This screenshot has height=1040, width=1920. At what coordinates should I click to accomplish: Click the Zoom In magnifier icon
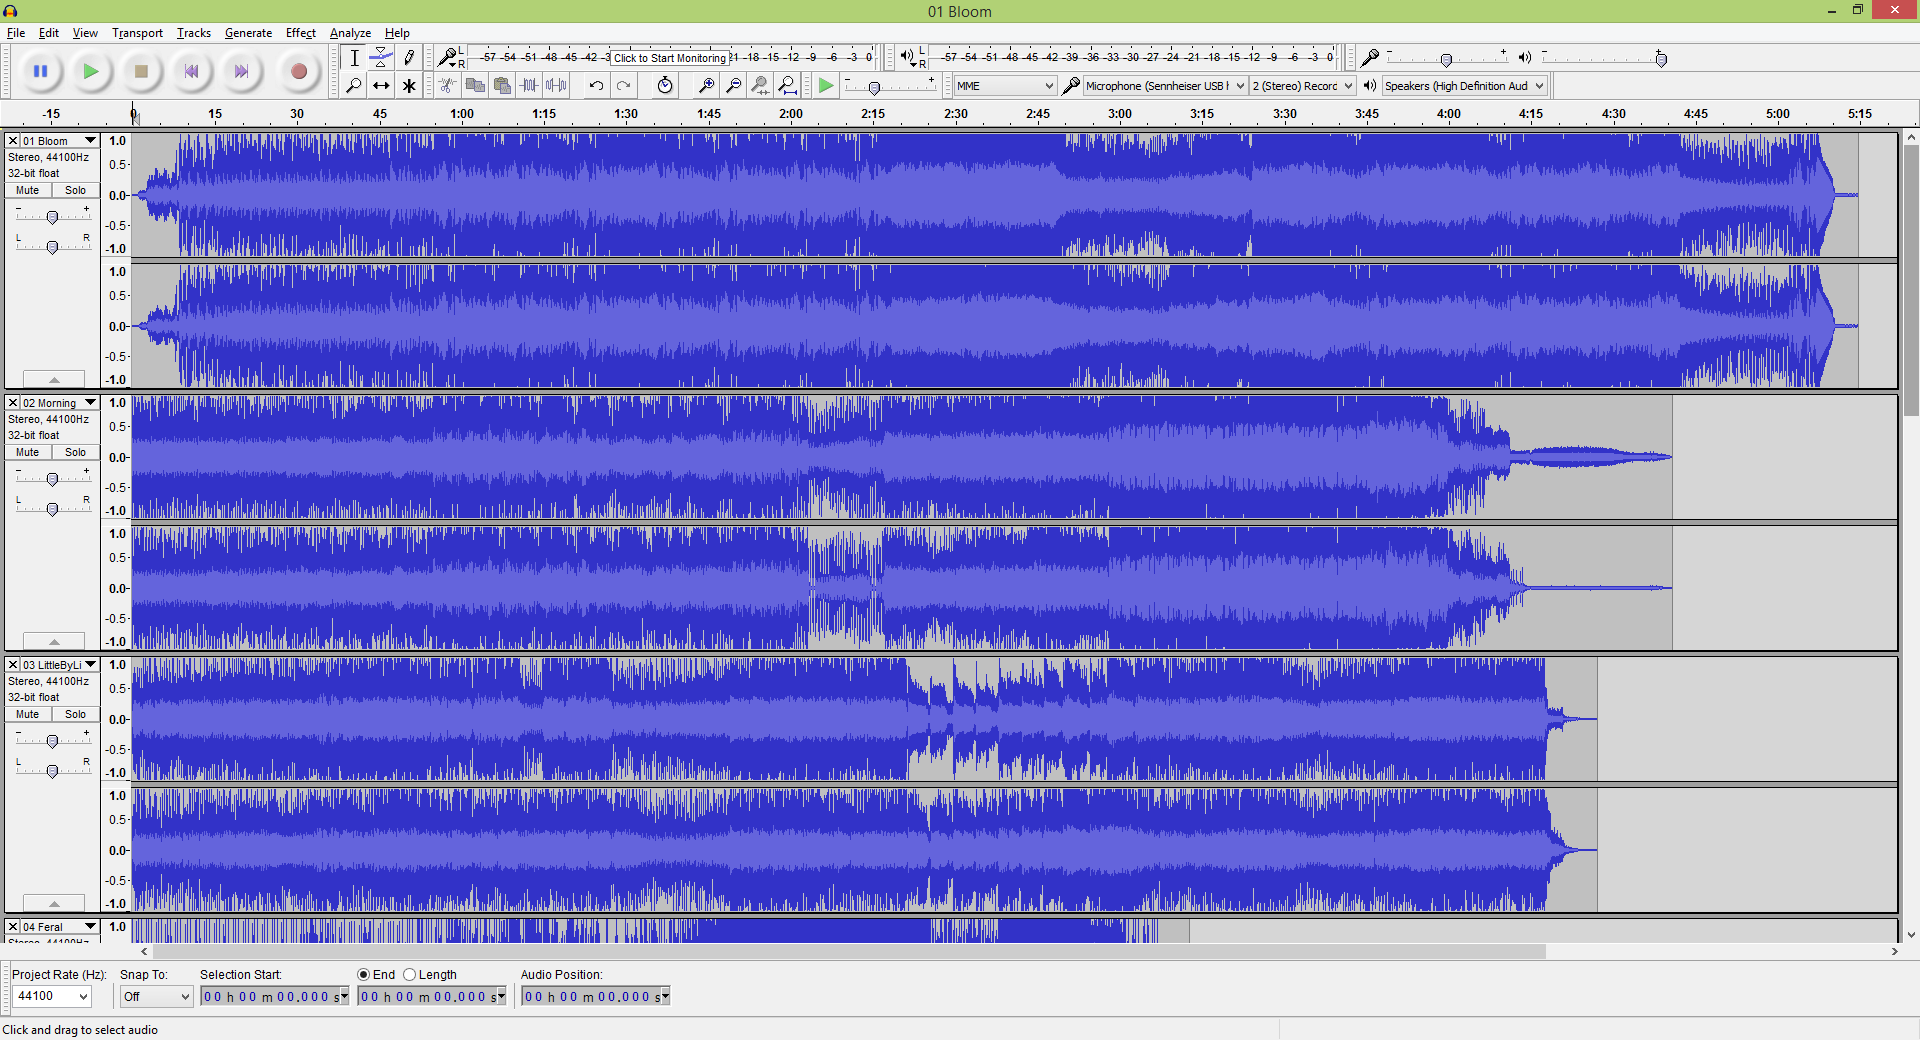click(x=706, y=85)
